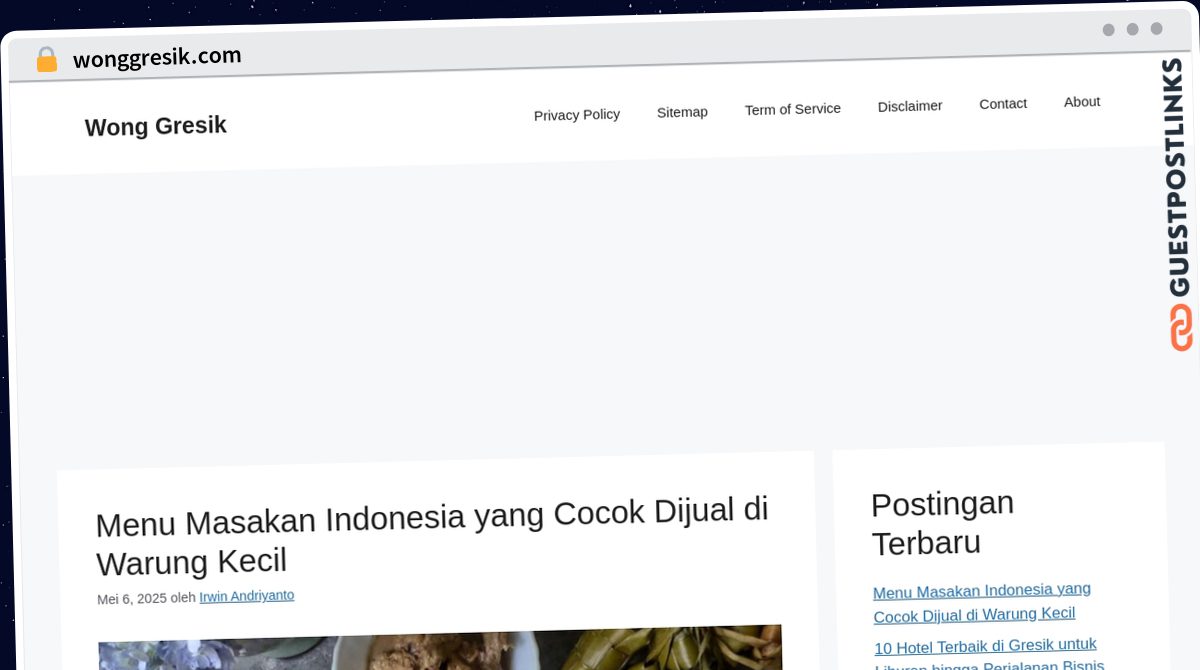The height and width of the screenshot is (670, 1200).
Task: Open article title Menu Masakan Indonesia
Action: (x=432, y=536)
